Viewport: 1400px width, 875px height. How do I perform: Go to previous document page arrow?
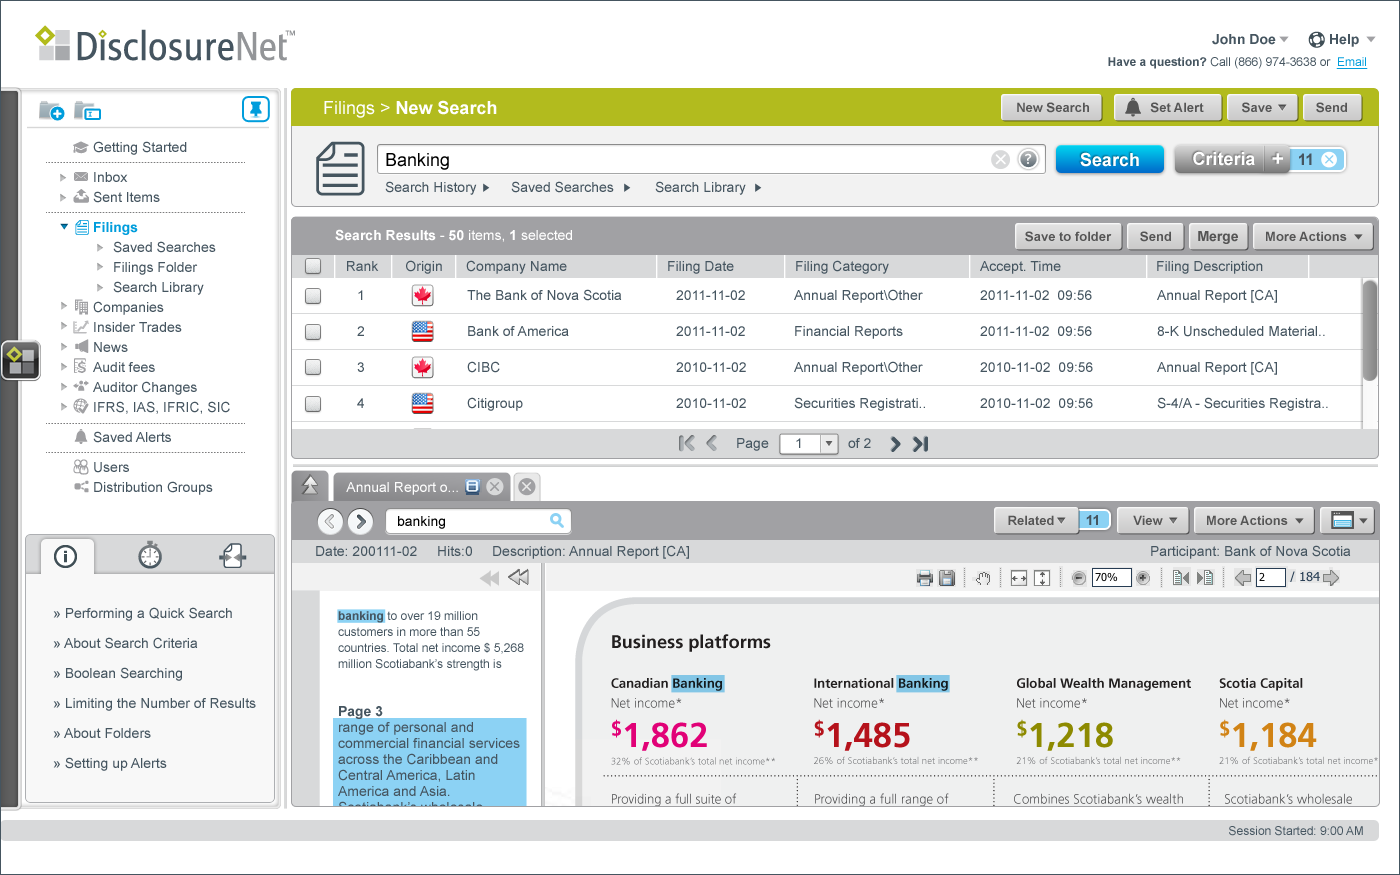1243,578
